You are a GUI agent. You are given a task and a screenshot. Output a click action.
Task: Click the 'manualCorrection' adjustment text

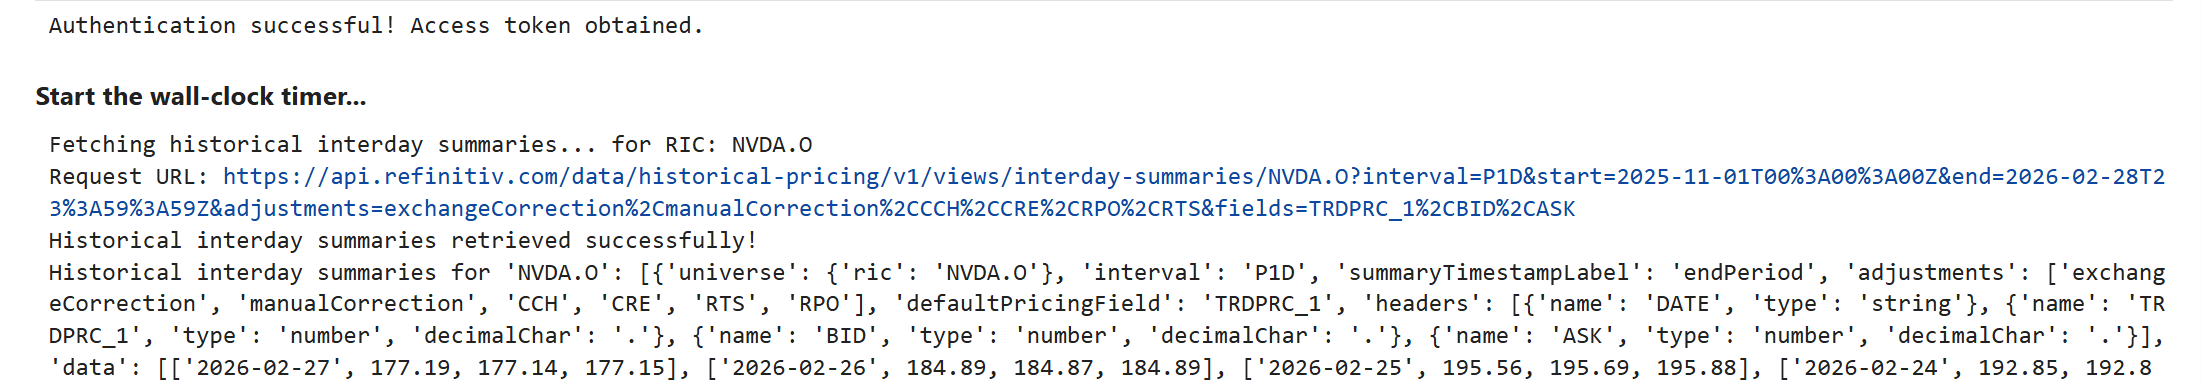pos(357,304)
